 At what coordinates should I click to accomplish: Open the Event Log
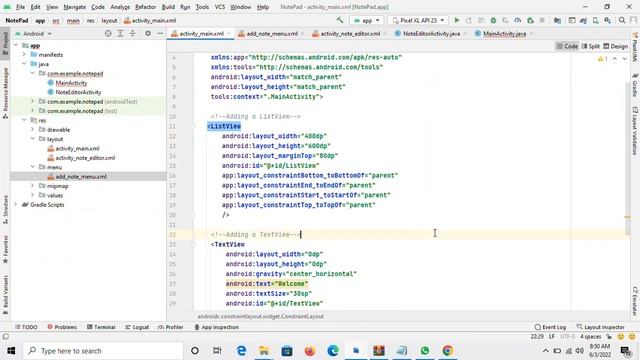[x=550, y=327]
